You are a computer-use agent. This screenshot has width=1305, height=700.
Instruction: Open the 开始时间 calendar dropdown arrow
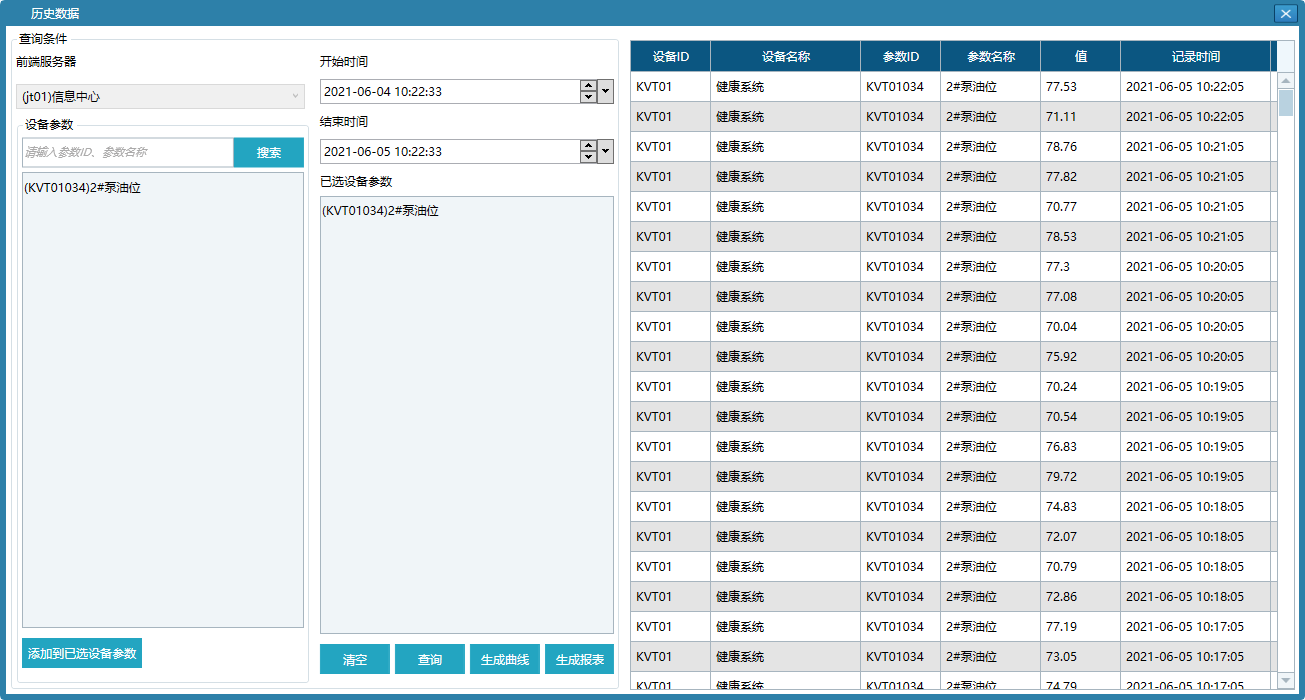tap(606, 92)
